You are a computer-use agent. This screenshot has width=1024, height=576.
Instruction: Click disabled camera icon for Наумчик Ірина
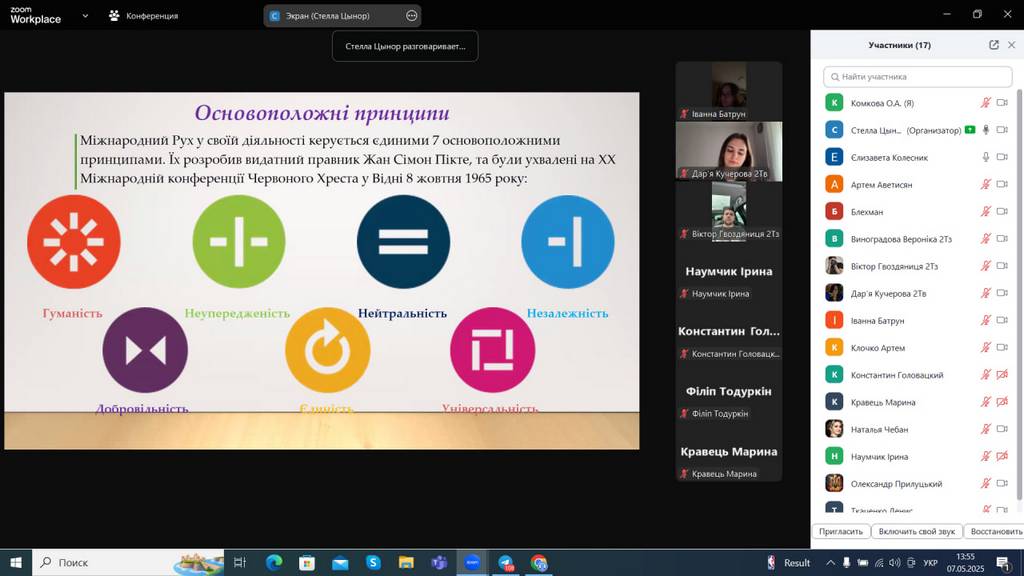(1002, 456)
